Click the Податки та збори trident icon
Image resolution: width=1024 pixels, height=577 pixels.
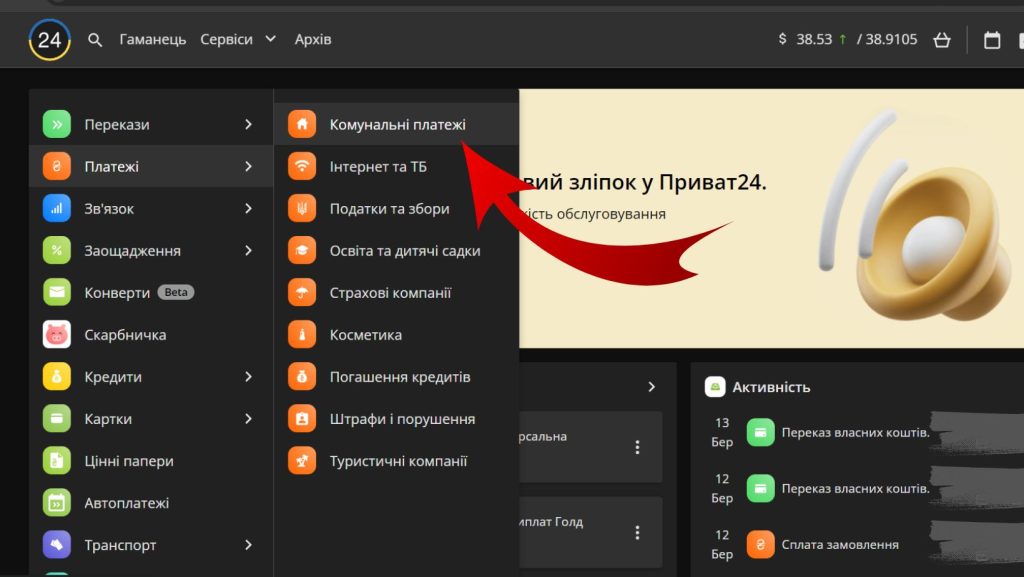tap(301, 209)
